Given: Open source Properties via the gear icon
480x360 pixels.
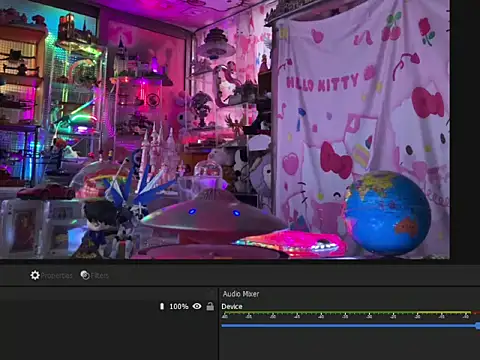Looking at the screenshot, I should click(35, 275).
